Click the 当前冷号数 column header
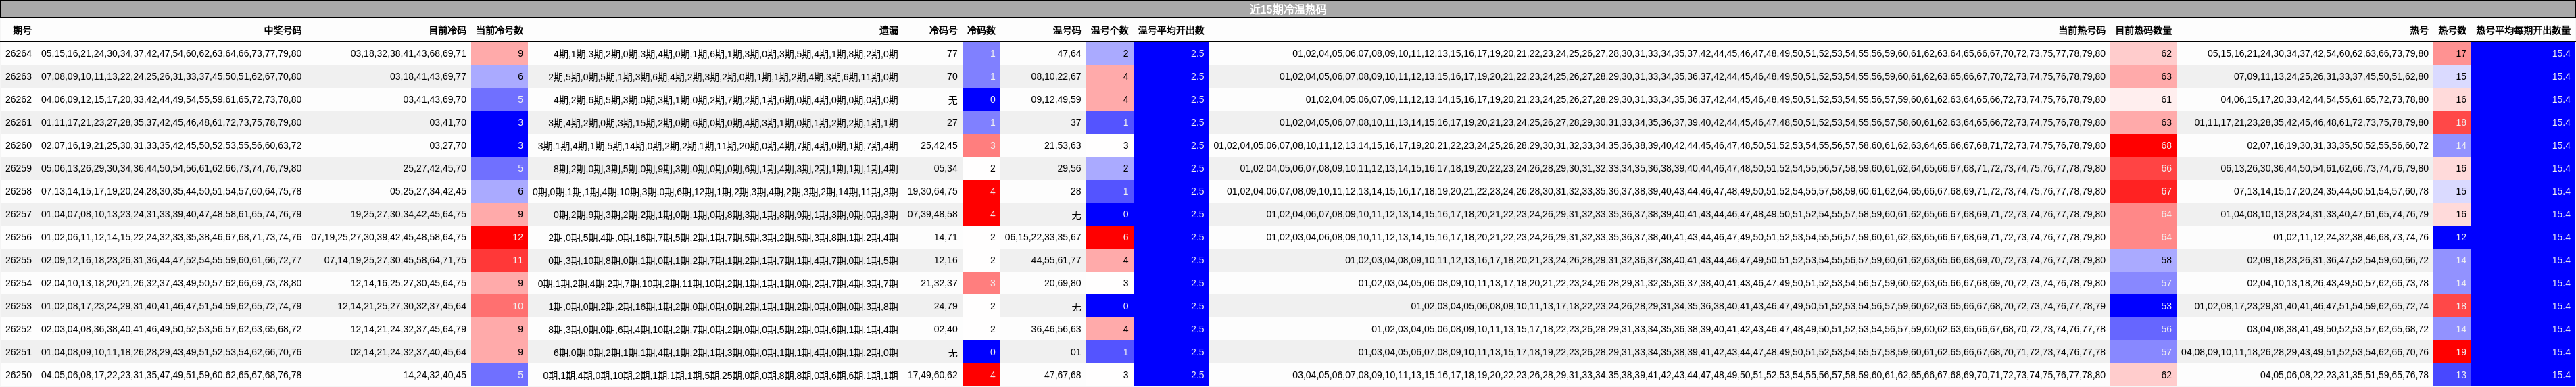Screen dimensions: 2576x387 500,31
